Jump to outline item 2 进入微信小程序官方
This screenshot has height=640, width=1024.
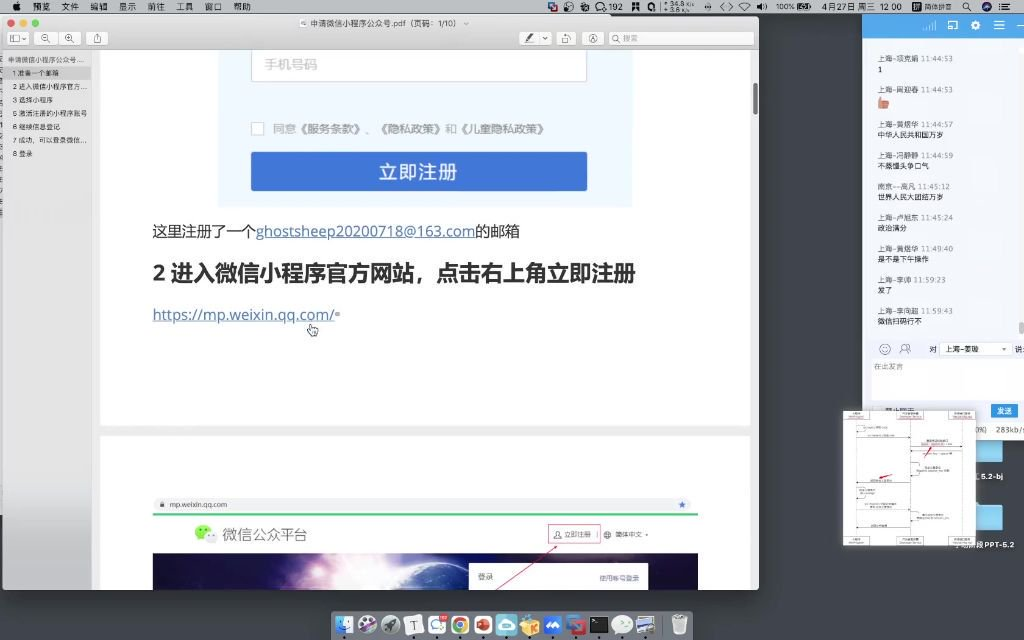pyautogui.click(x=50, y=86)
